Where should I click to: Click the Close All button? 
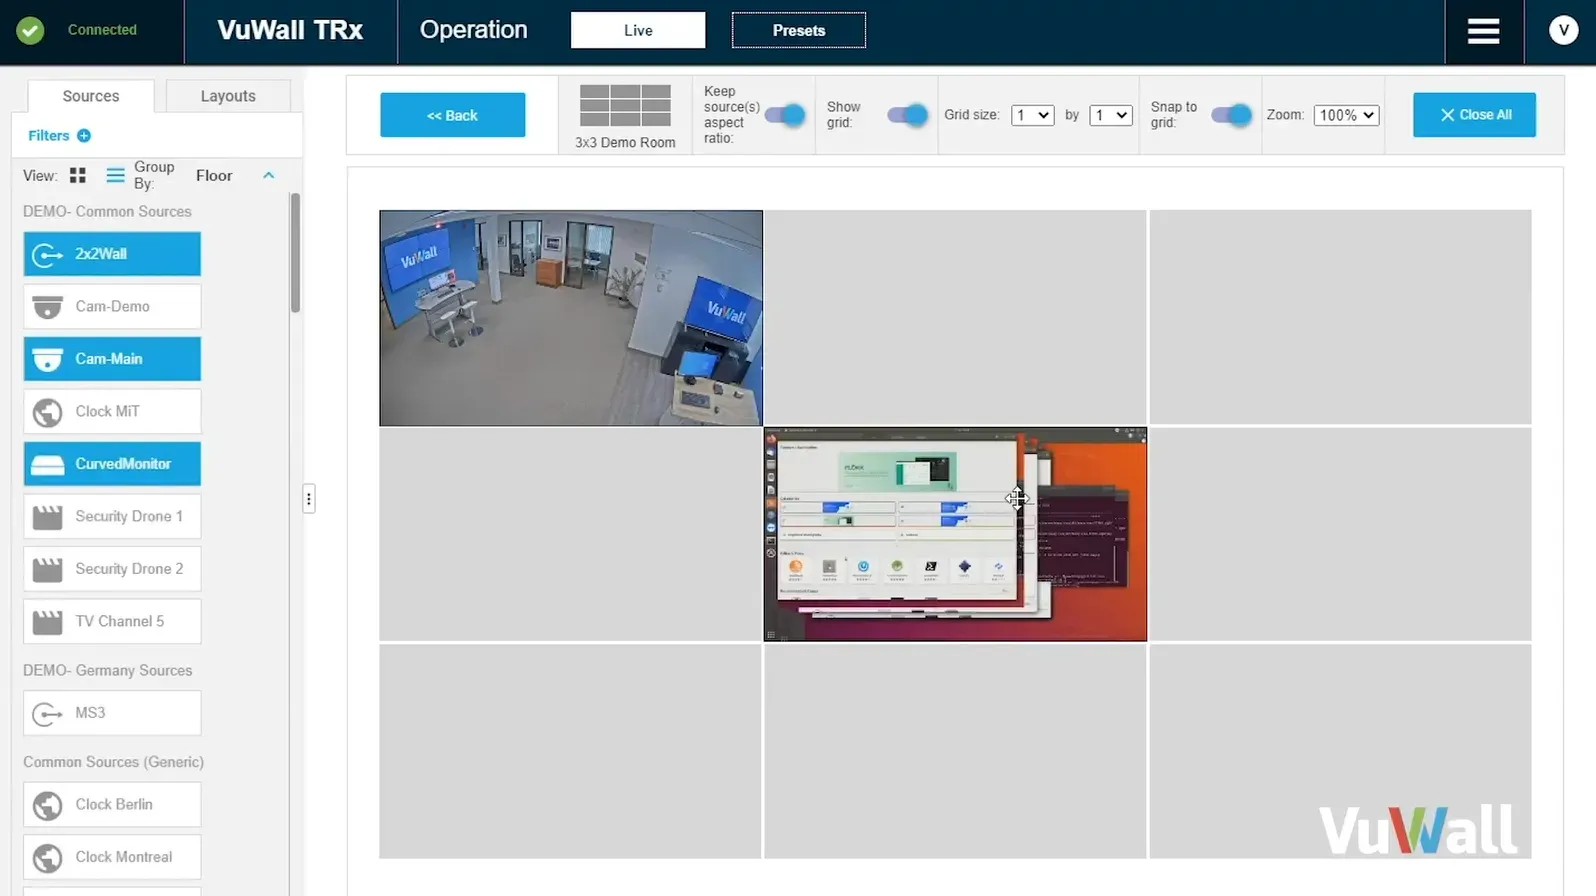1474,115
